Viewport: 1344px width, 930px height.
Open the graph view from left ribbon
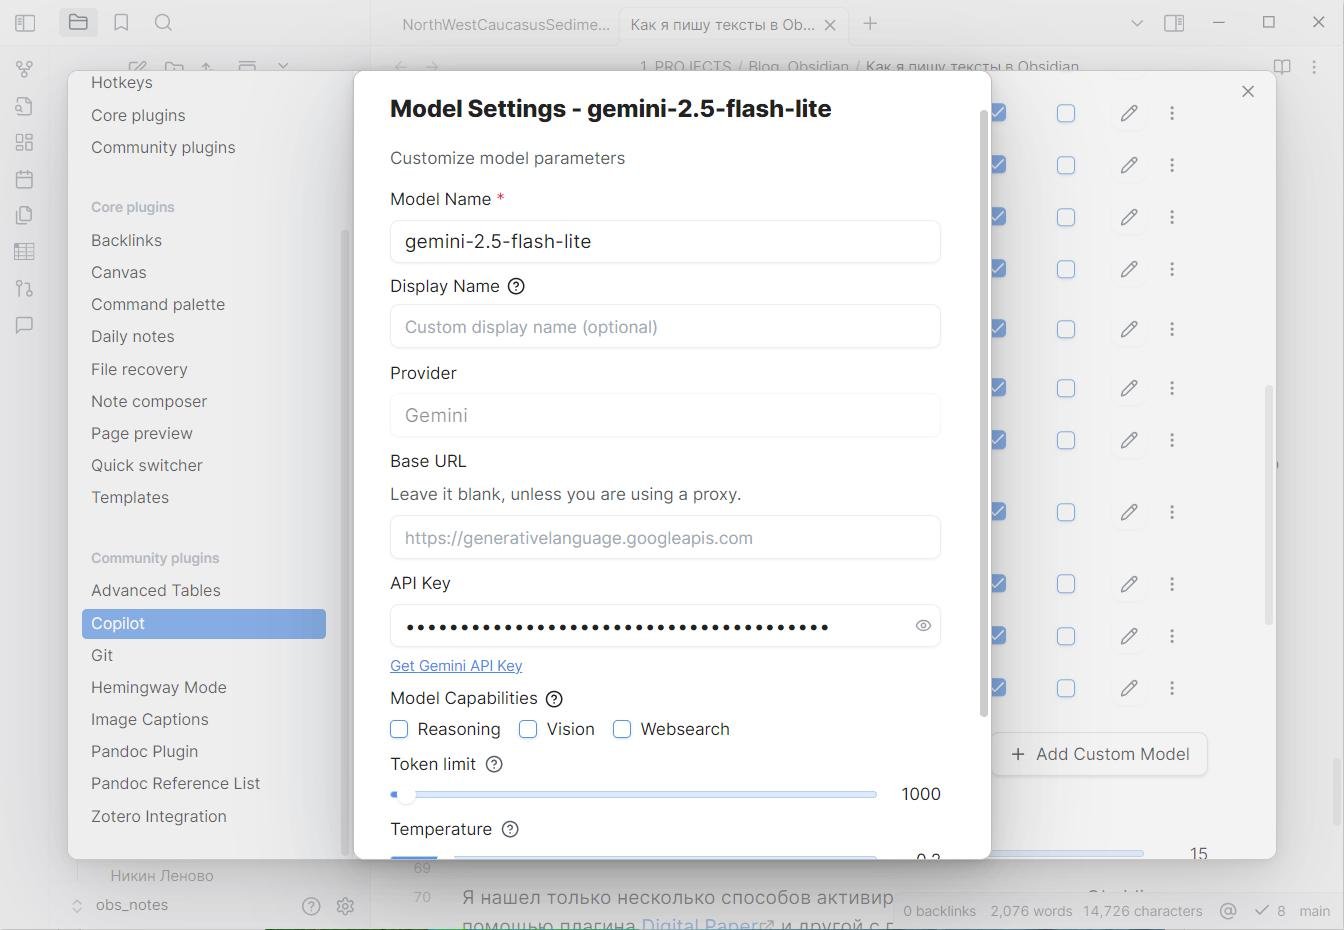[x=24, y=68]
